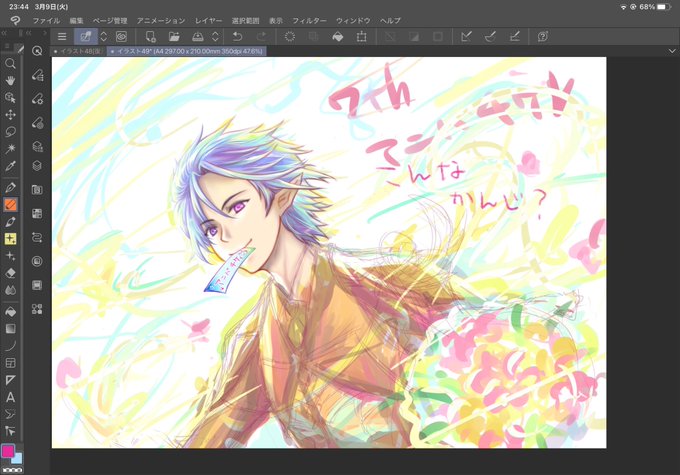Image resolution: width=680 pixels, height=475 pixels.
Task: Select the Lasso selection tool
Action: click(10, 131)
